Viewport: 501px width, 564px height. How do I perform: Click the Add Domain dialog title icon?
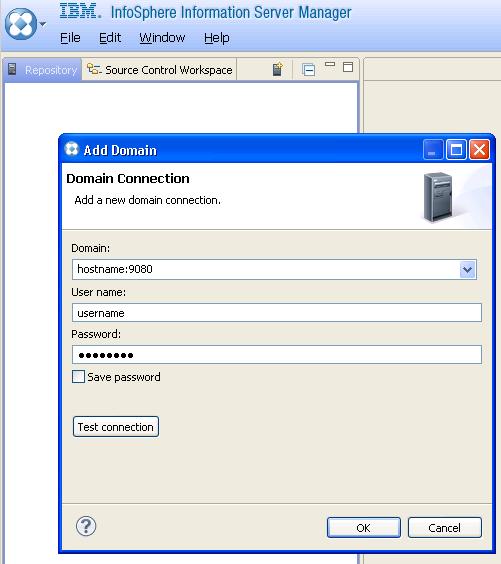click(x=72, y=149)
